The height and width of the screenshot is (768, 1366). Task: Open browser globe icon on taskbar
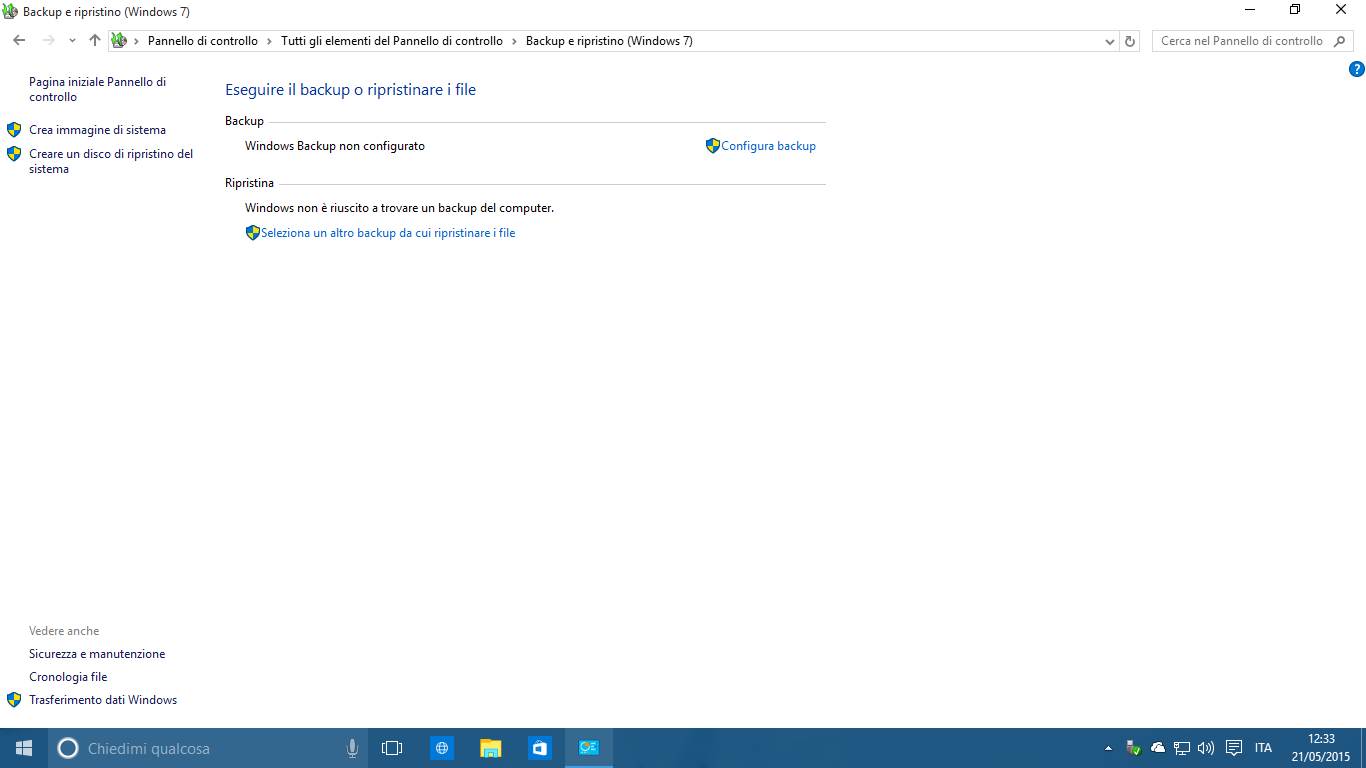(x=442, y=748)
